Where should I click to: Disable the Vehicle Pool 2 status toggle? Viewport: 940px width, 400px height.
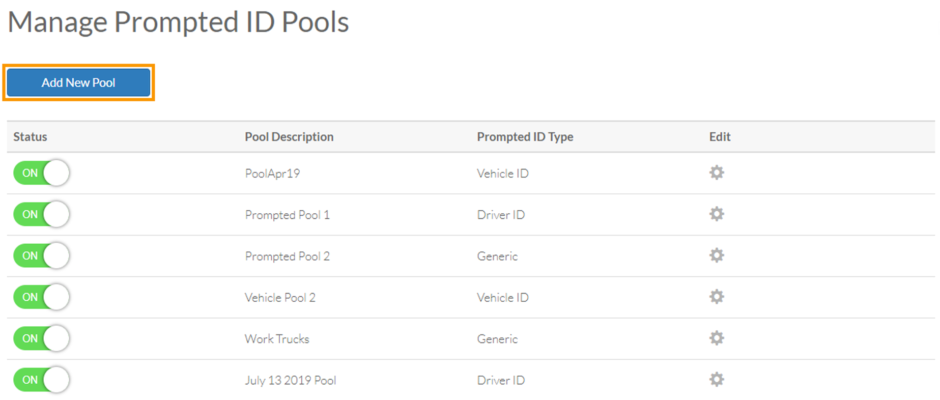click(41, 297)
